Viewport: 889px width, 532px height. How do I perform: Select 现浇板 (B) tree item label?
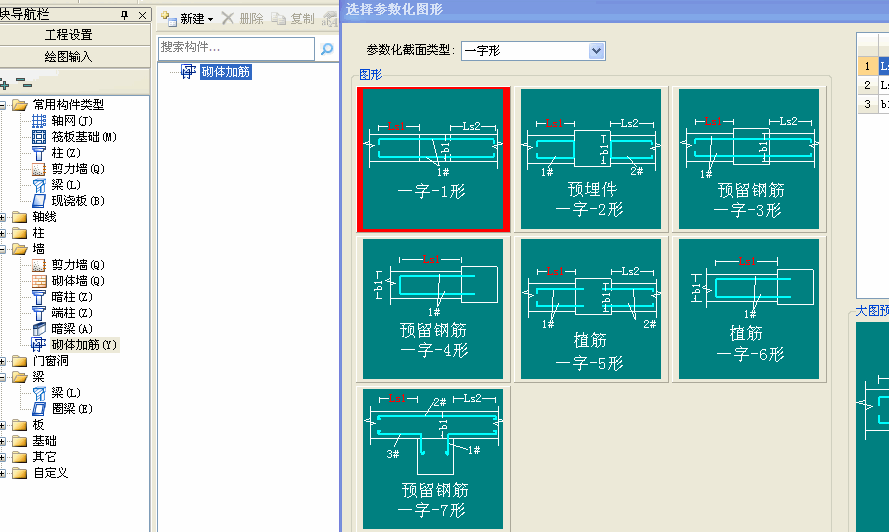coord(78,201)
